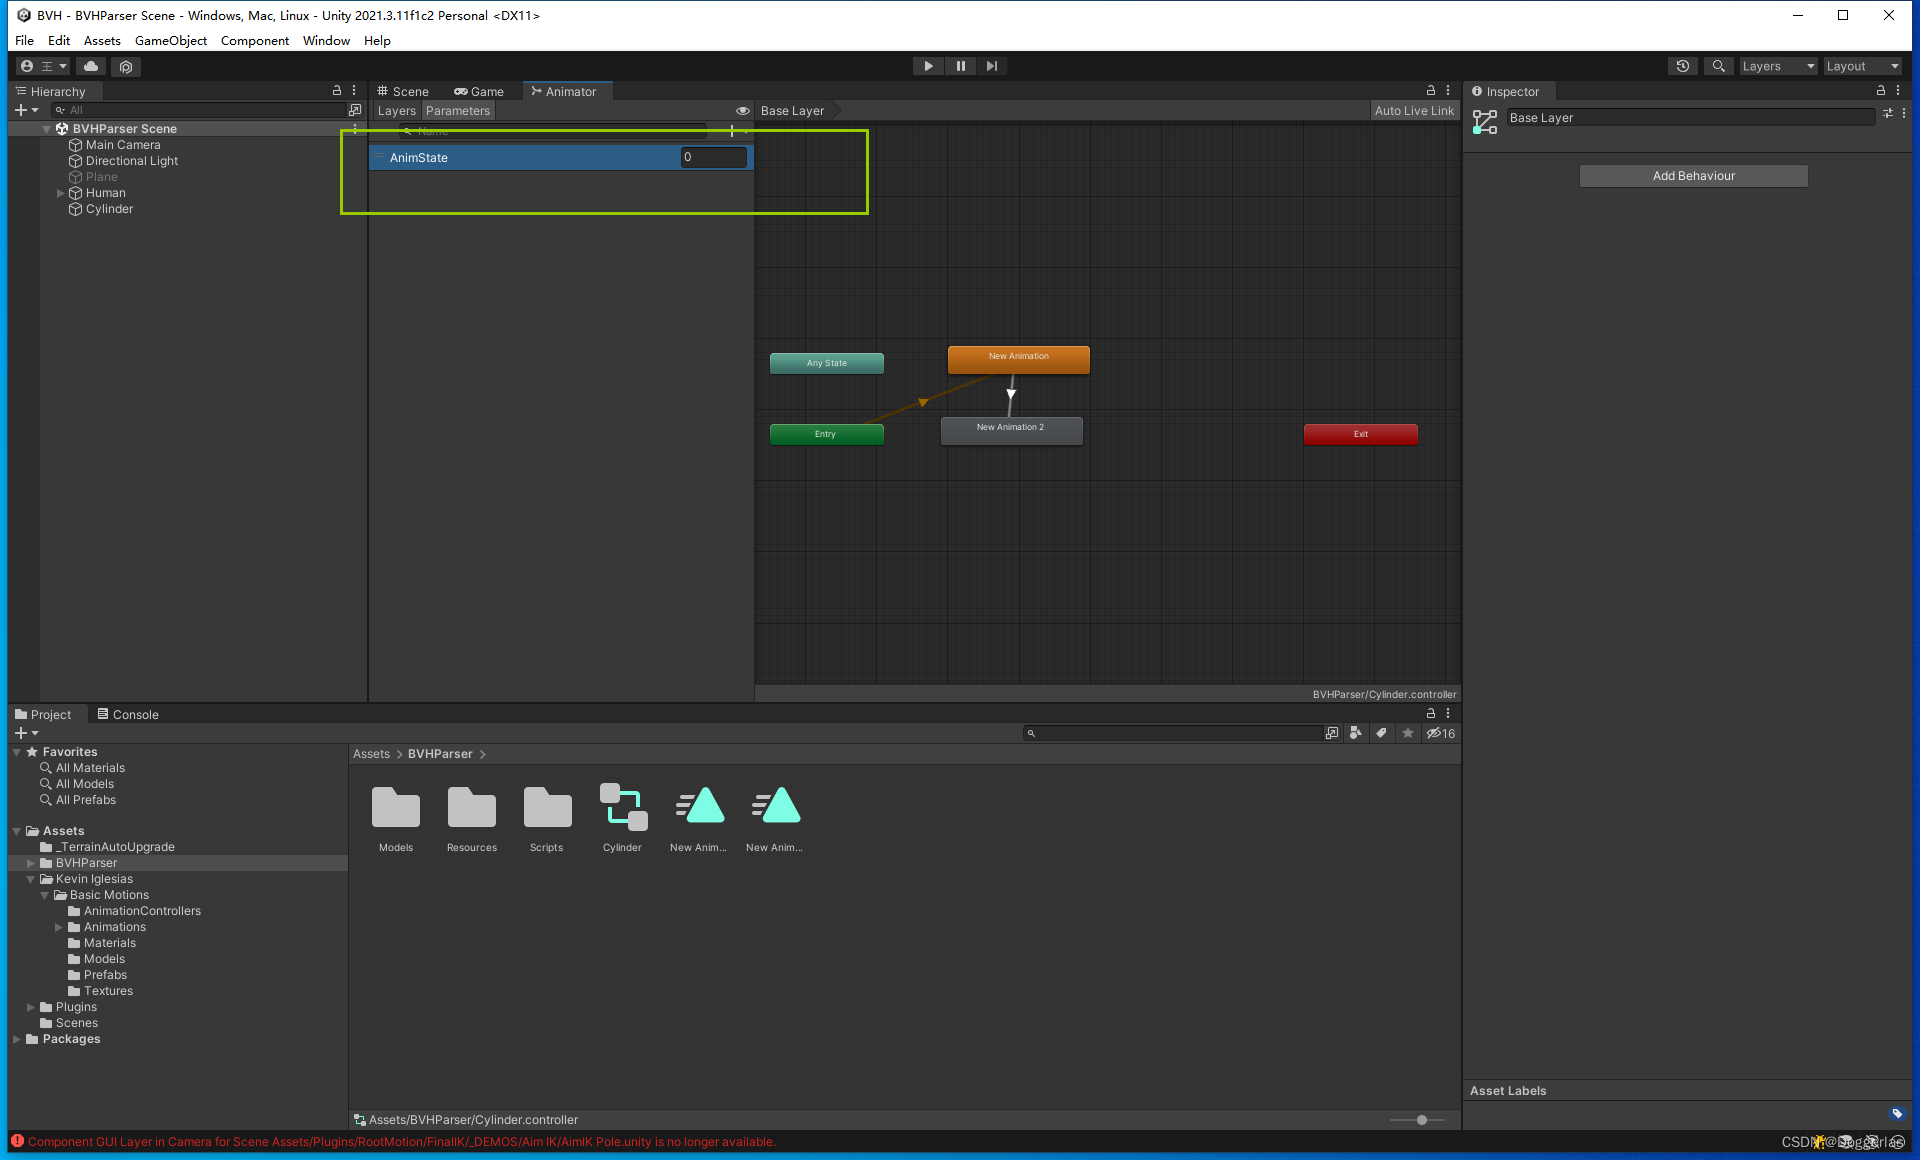Collapse the BVHParser Scene node

(x=46, y=129)
